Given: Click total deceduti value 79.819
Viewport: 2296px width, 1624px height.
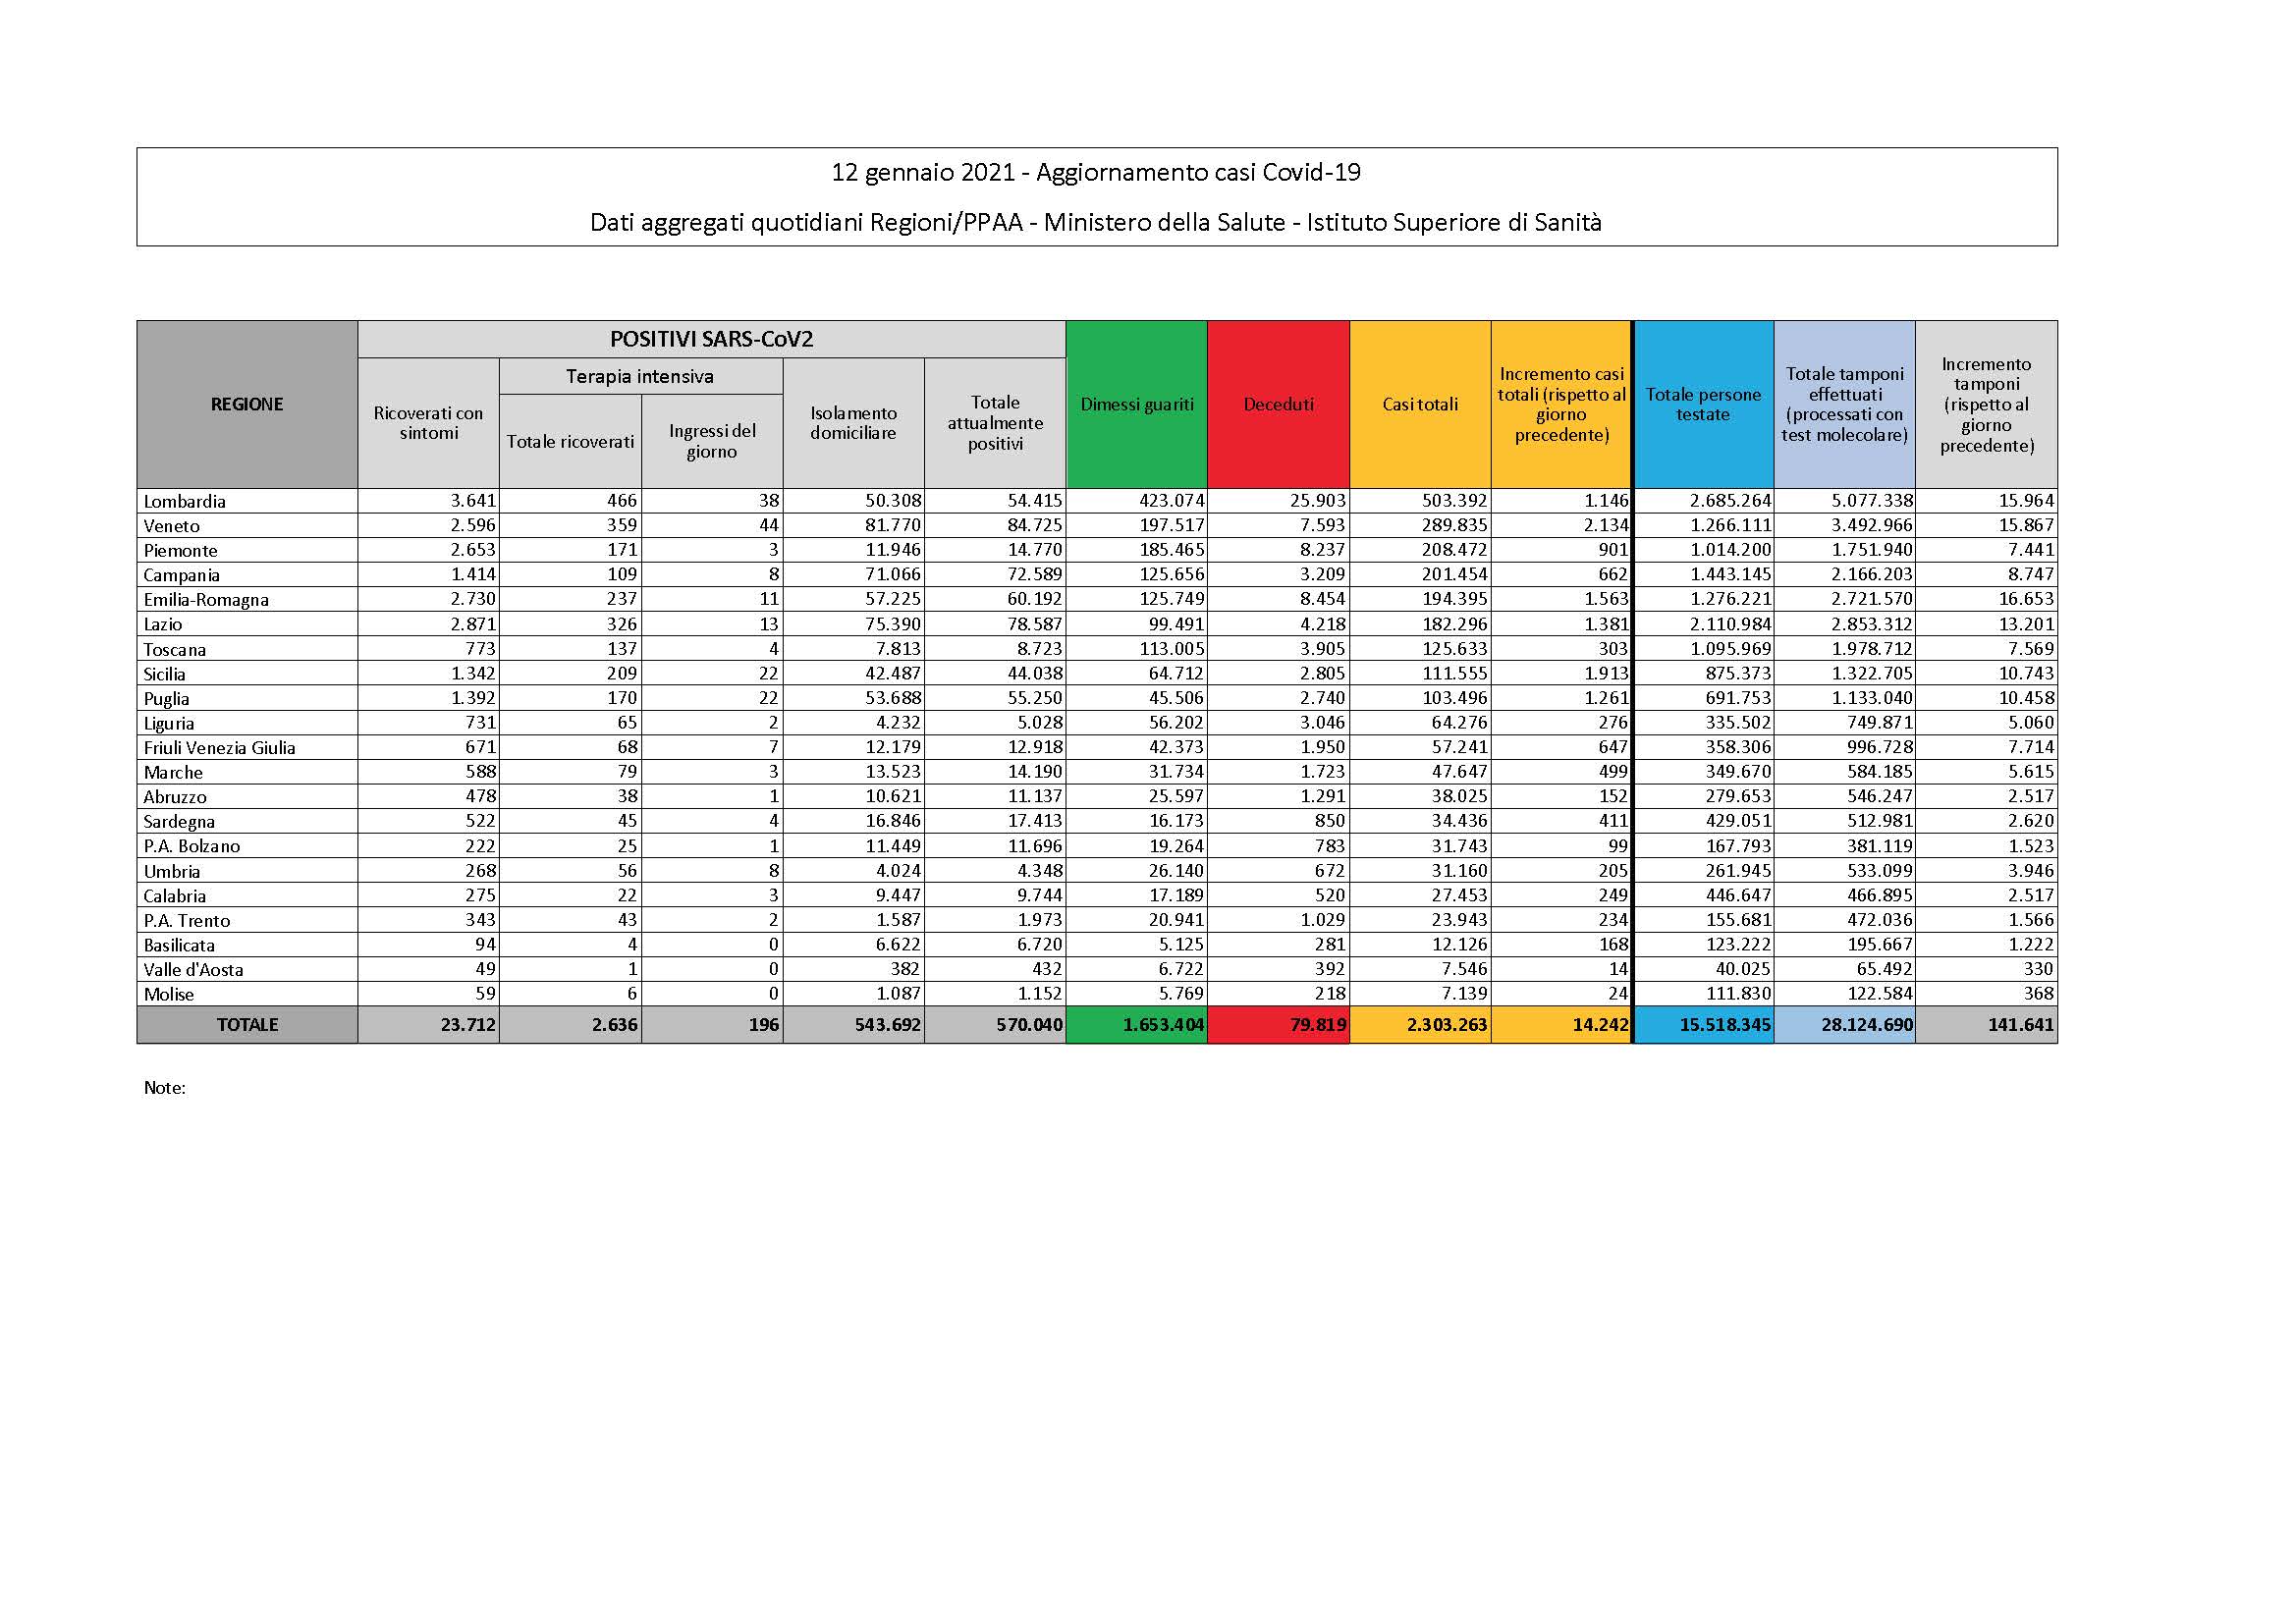Looking at the screenshot, I should pos(1317,1025).
